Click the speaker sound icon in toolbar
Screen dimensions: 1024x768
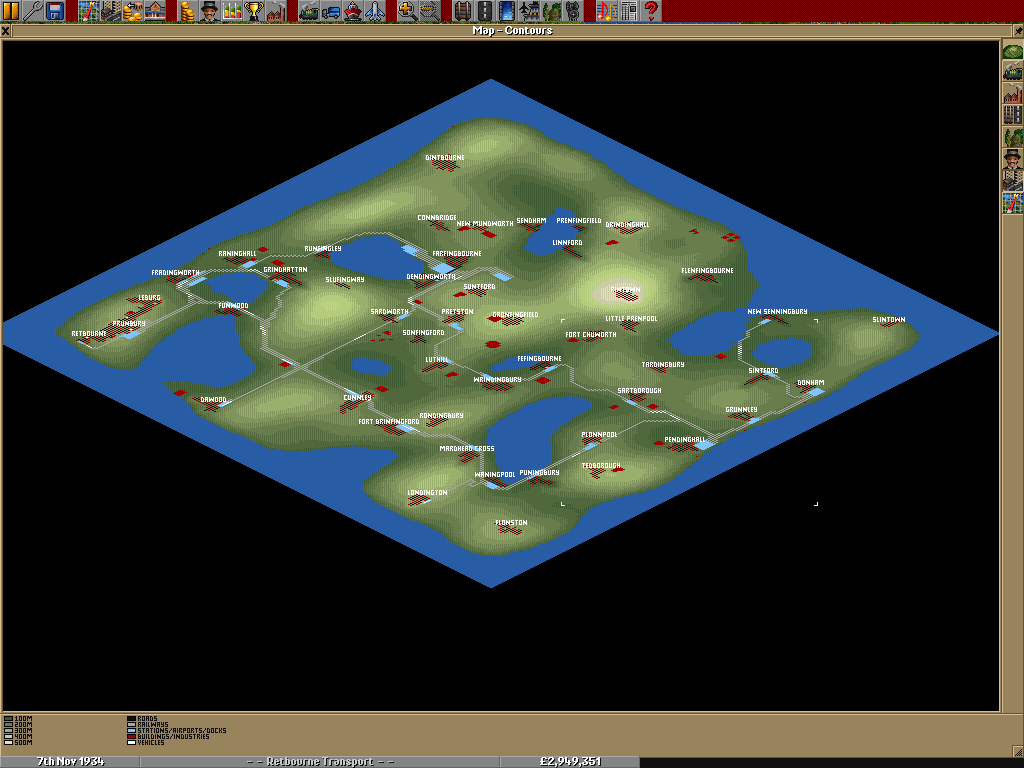coord(573,10)
